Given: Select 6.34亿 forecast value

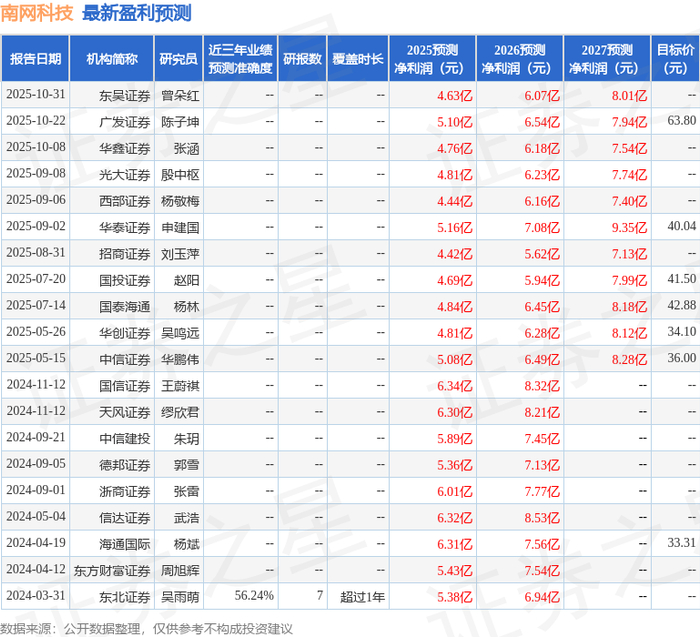Looking at the screenshot, I should (454, 385).
